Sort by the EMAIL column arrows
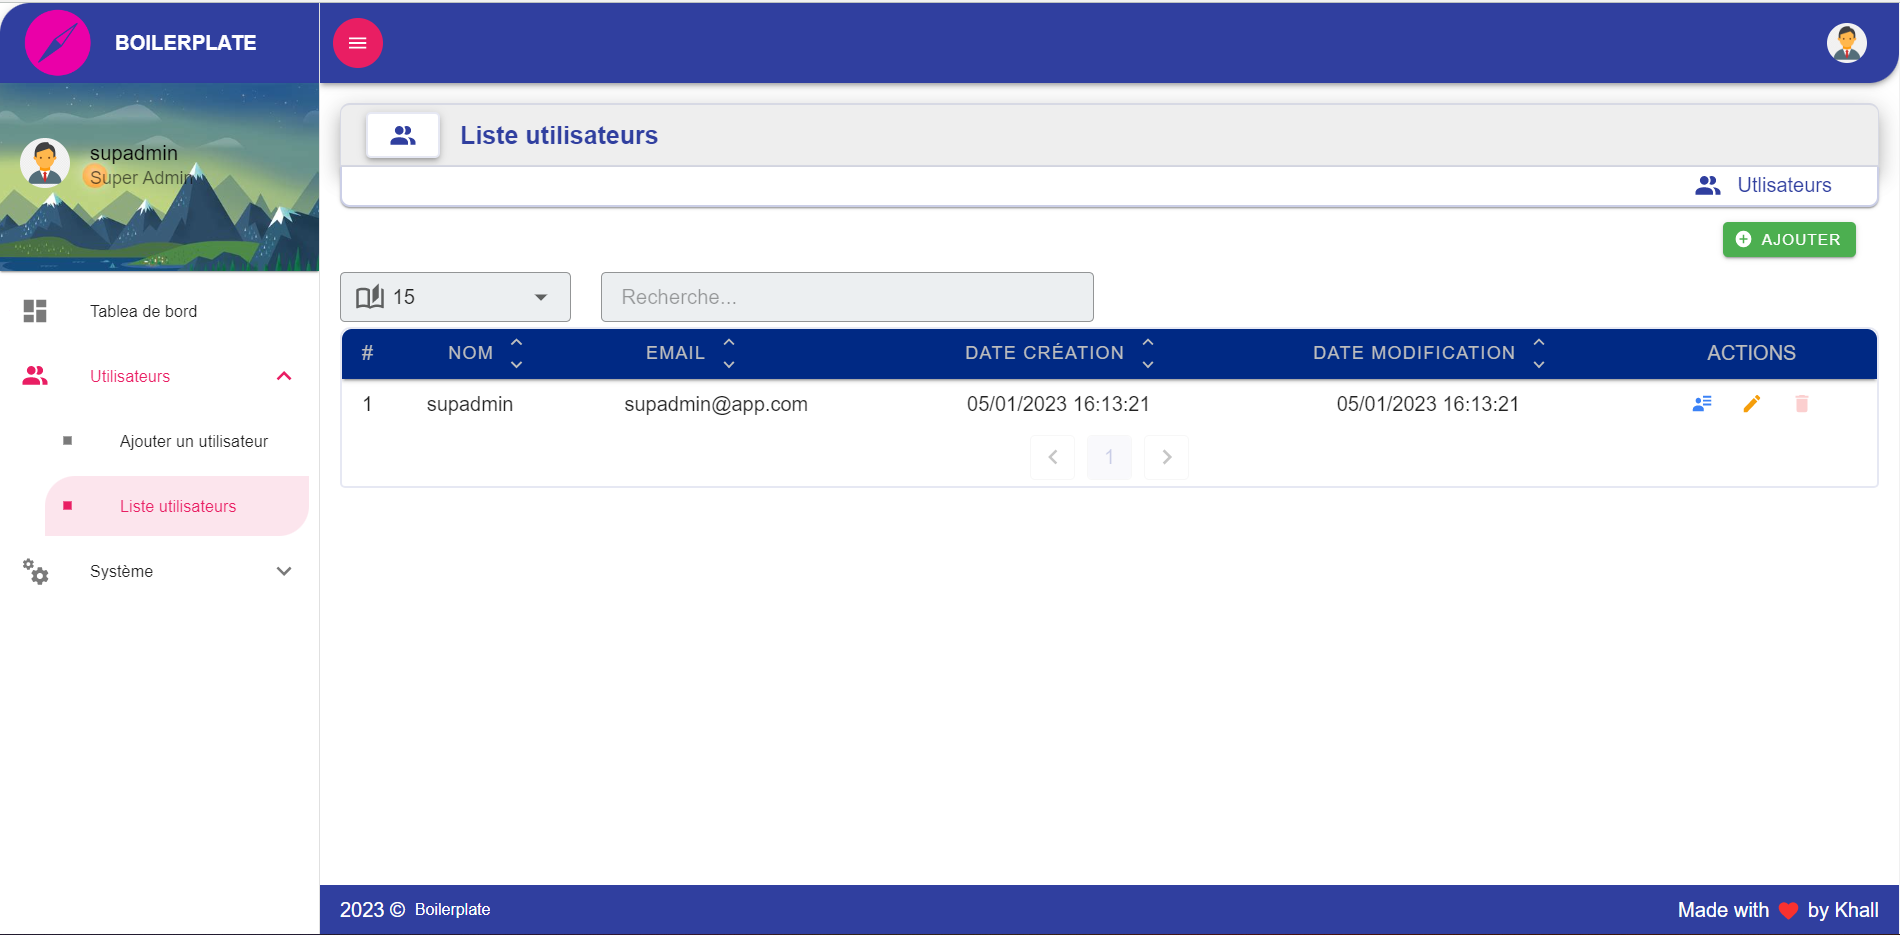This screenshot has height=935, width=1900. point(729,353)
